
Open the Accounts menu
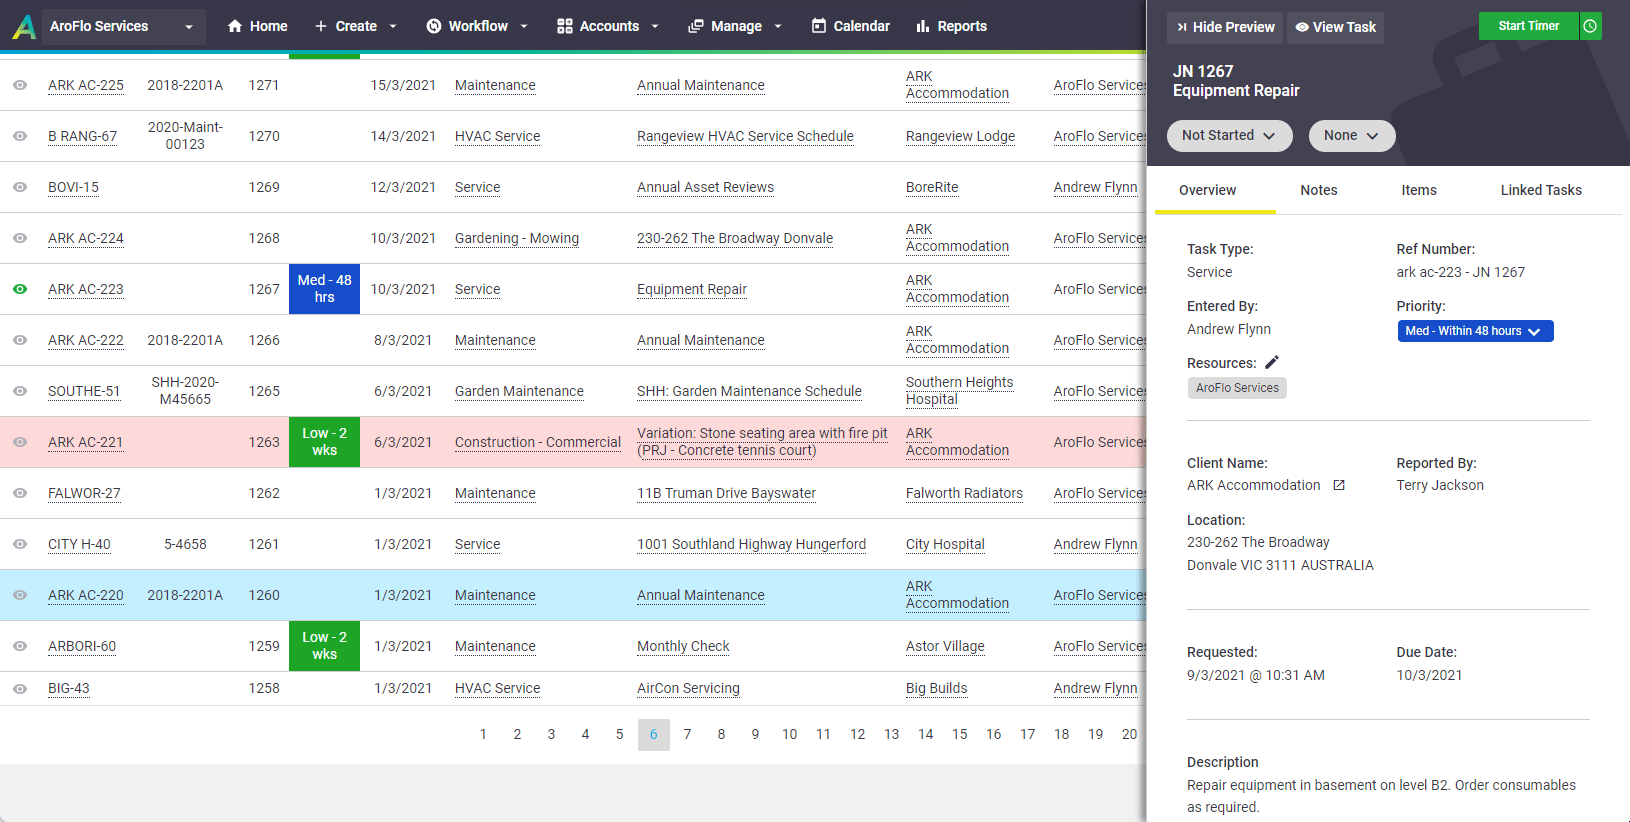pos(608,26)
